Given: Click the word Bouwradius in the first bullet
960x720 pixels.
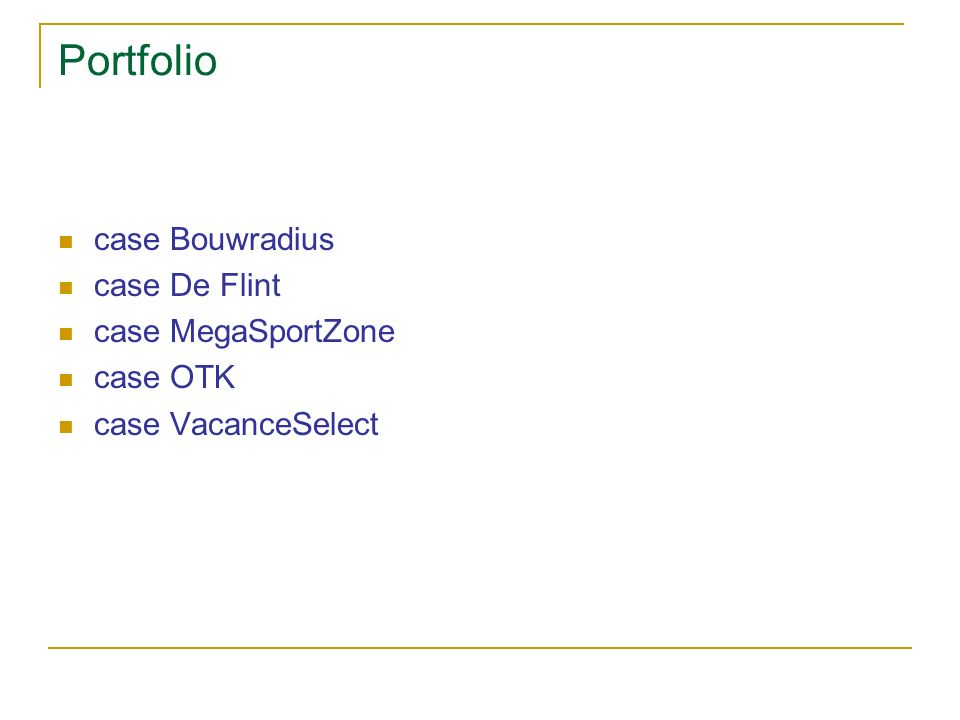Looking at the screenshot, I should coord(252,239).
